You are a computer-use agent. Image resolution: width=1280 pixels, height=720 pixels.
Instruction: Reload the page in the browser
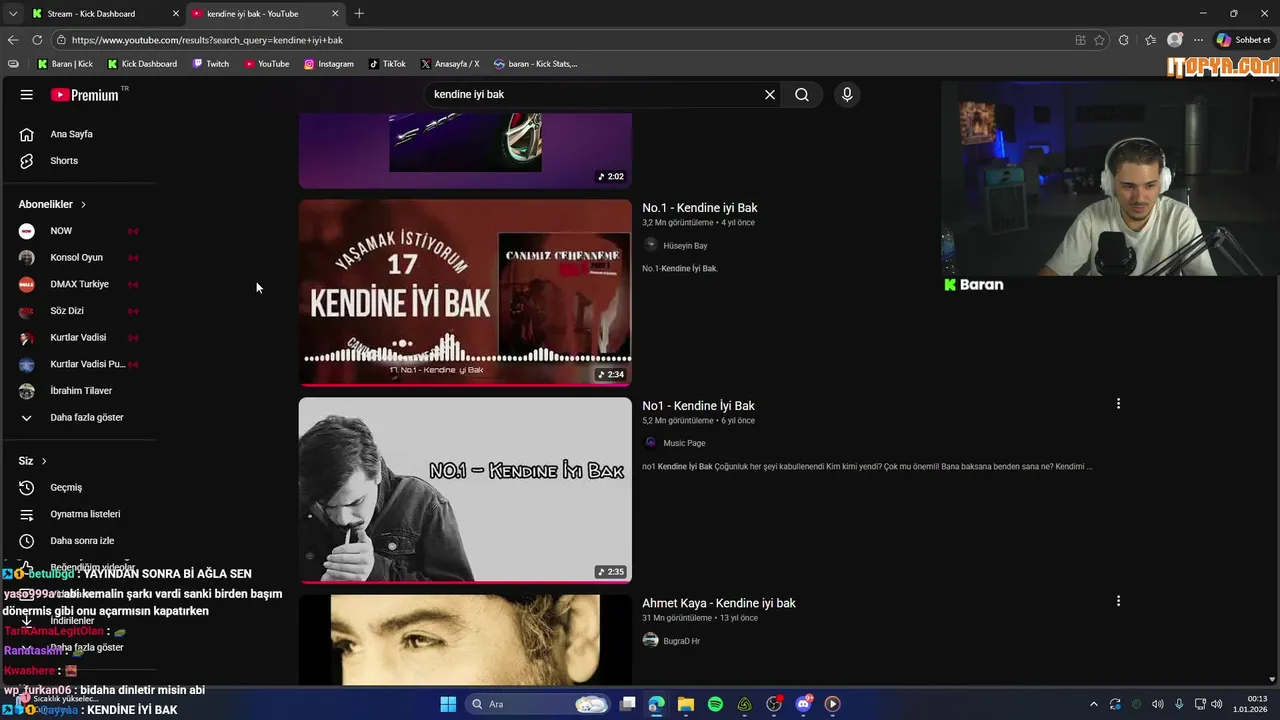pos(37,40)
